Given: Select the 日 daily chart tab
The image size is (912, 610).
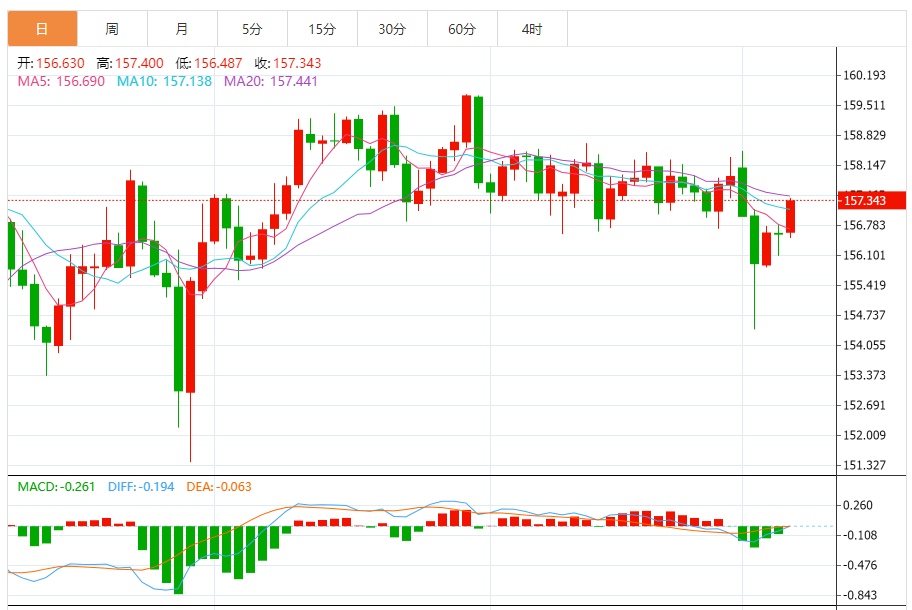Looking at the screenshot, I should [42, 28].
